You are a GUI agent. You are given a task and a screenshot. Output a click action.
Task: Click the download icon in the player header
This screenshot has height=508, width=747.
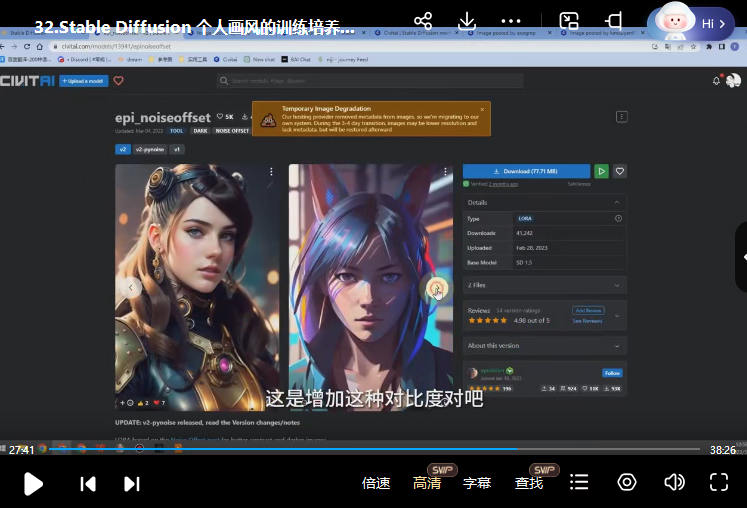(x=467, y=21)
